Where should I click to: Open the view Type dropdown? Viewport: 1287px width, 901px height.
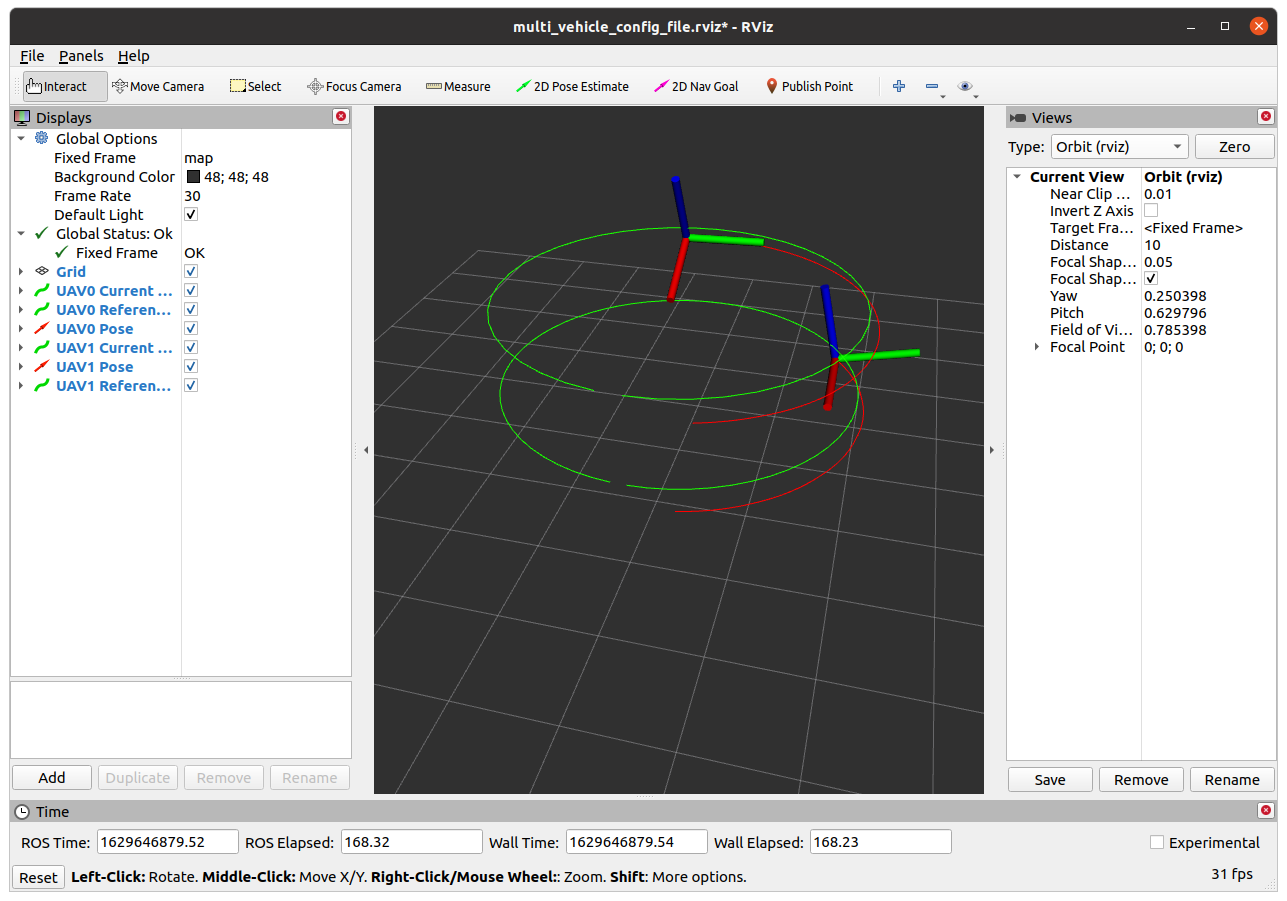pos(1119,146)
